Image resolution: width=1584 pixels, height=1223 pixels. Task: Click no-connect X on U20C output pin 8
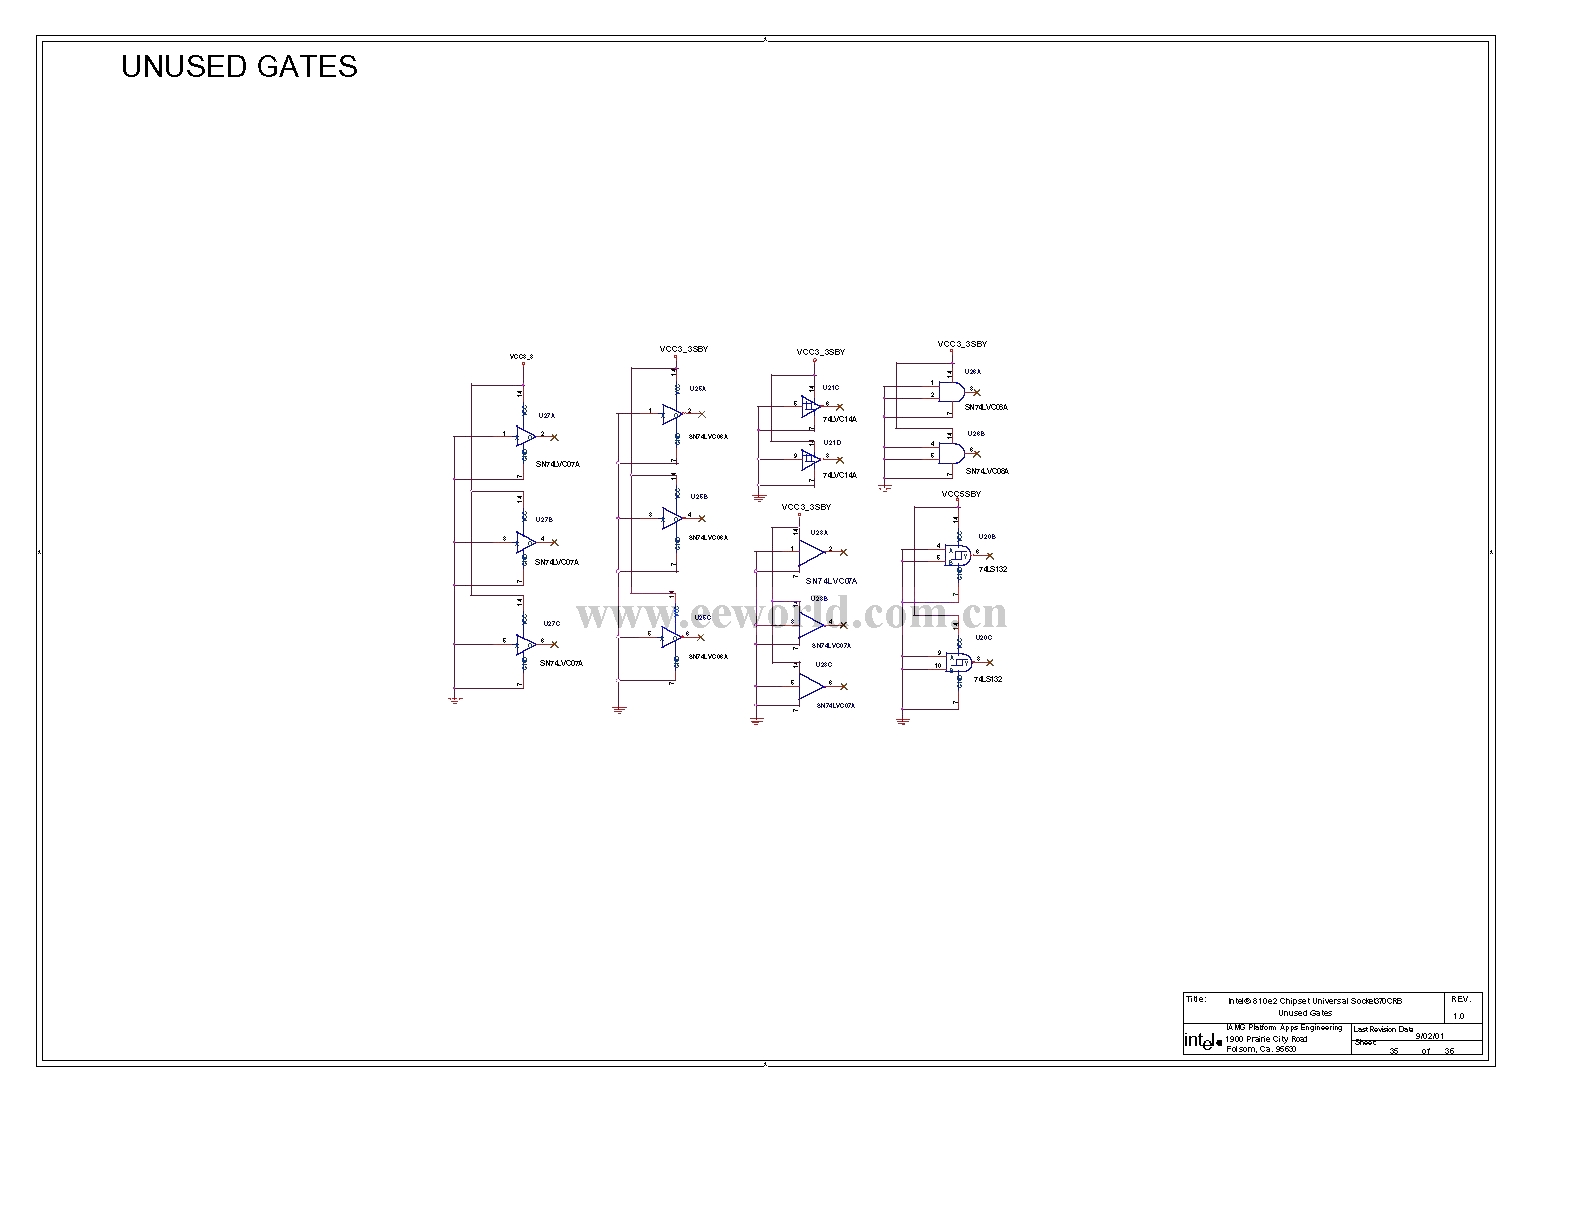point(990,661)
